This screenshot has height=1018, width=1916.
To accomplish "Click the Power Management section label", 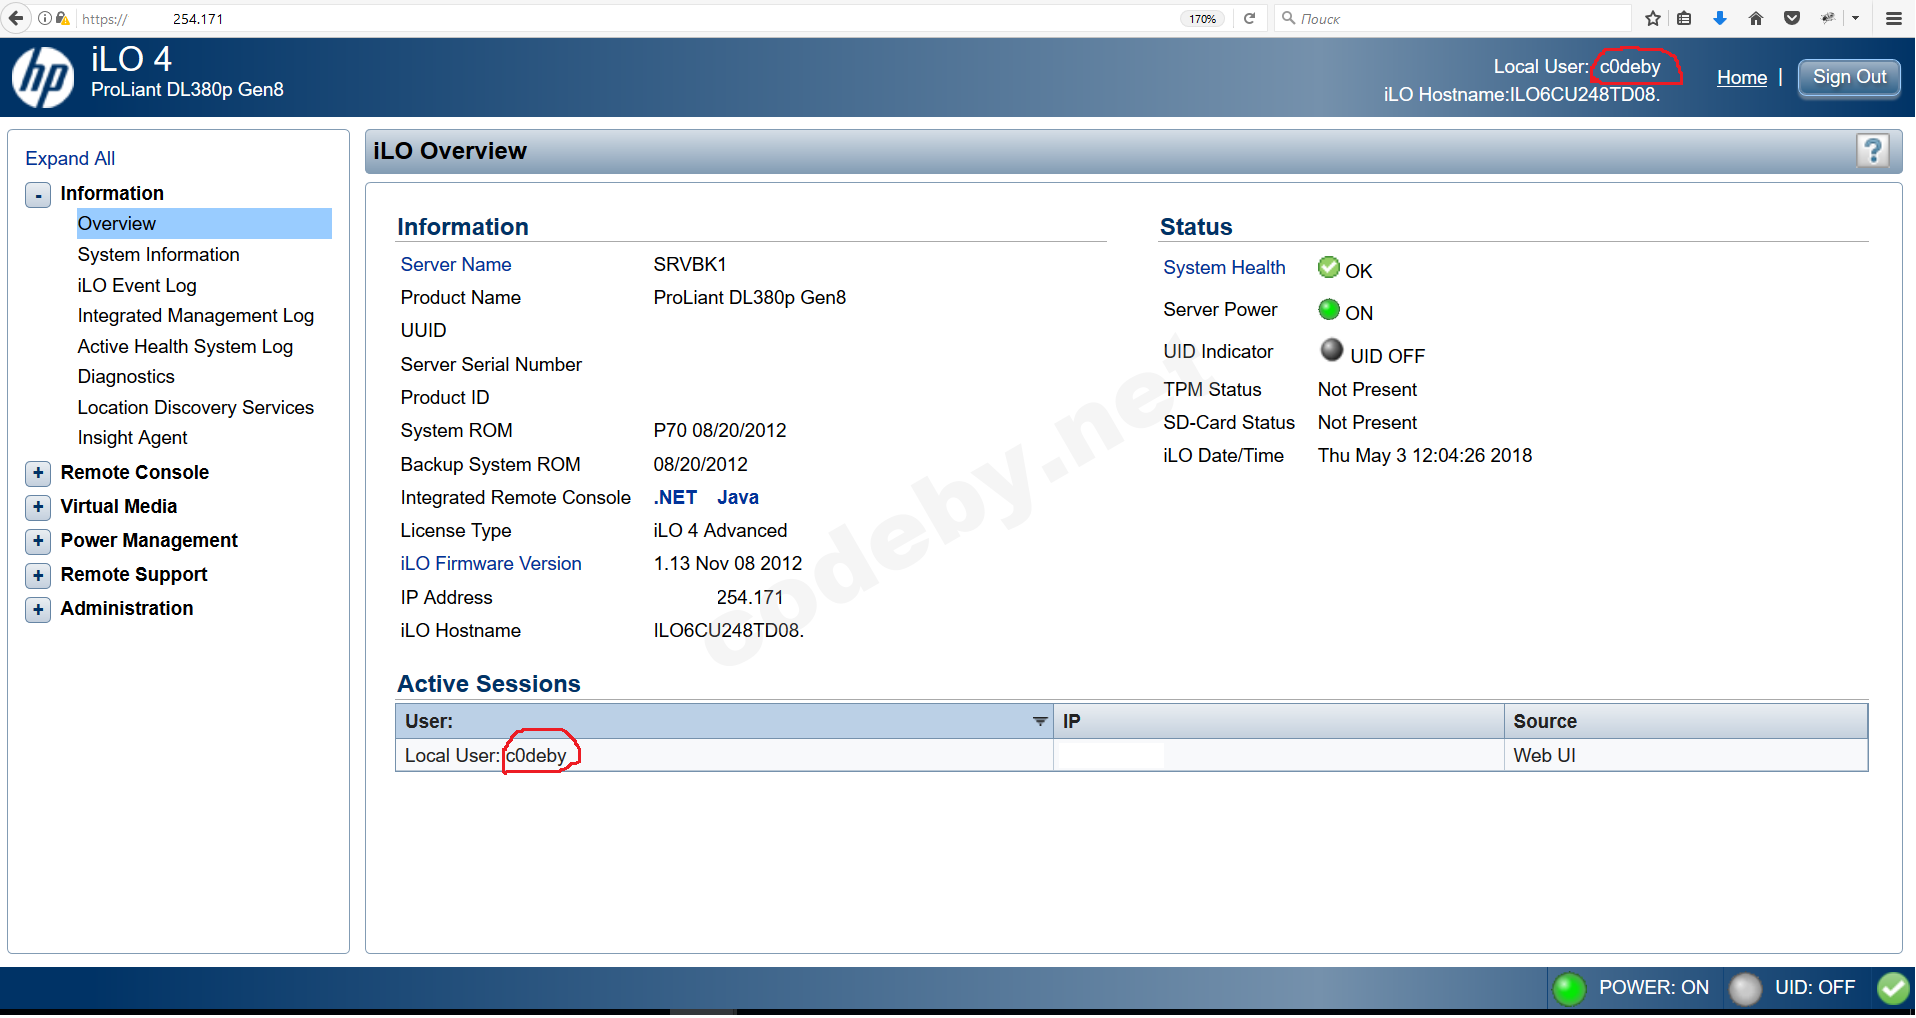I will [149, 541].
